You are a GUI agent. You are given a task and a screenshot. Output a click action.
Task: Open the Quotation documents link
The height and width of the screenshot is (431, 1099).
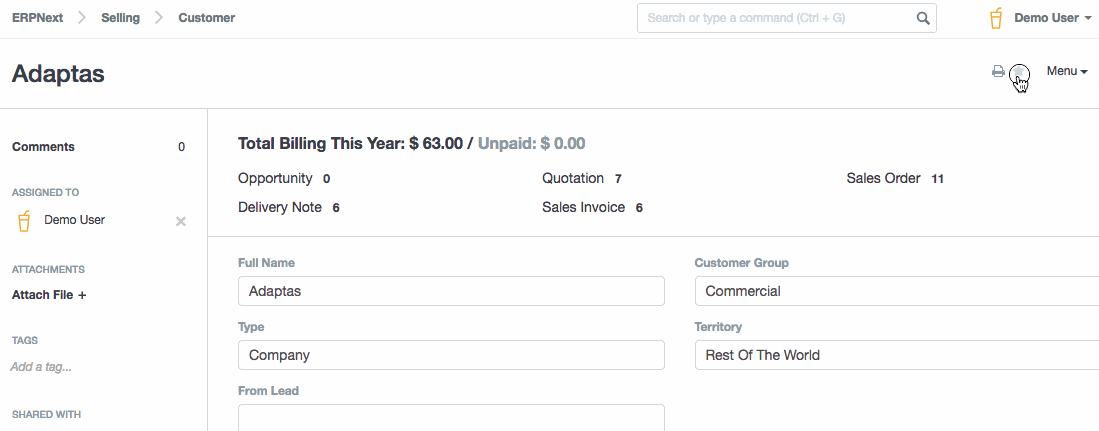pos(573,178)
